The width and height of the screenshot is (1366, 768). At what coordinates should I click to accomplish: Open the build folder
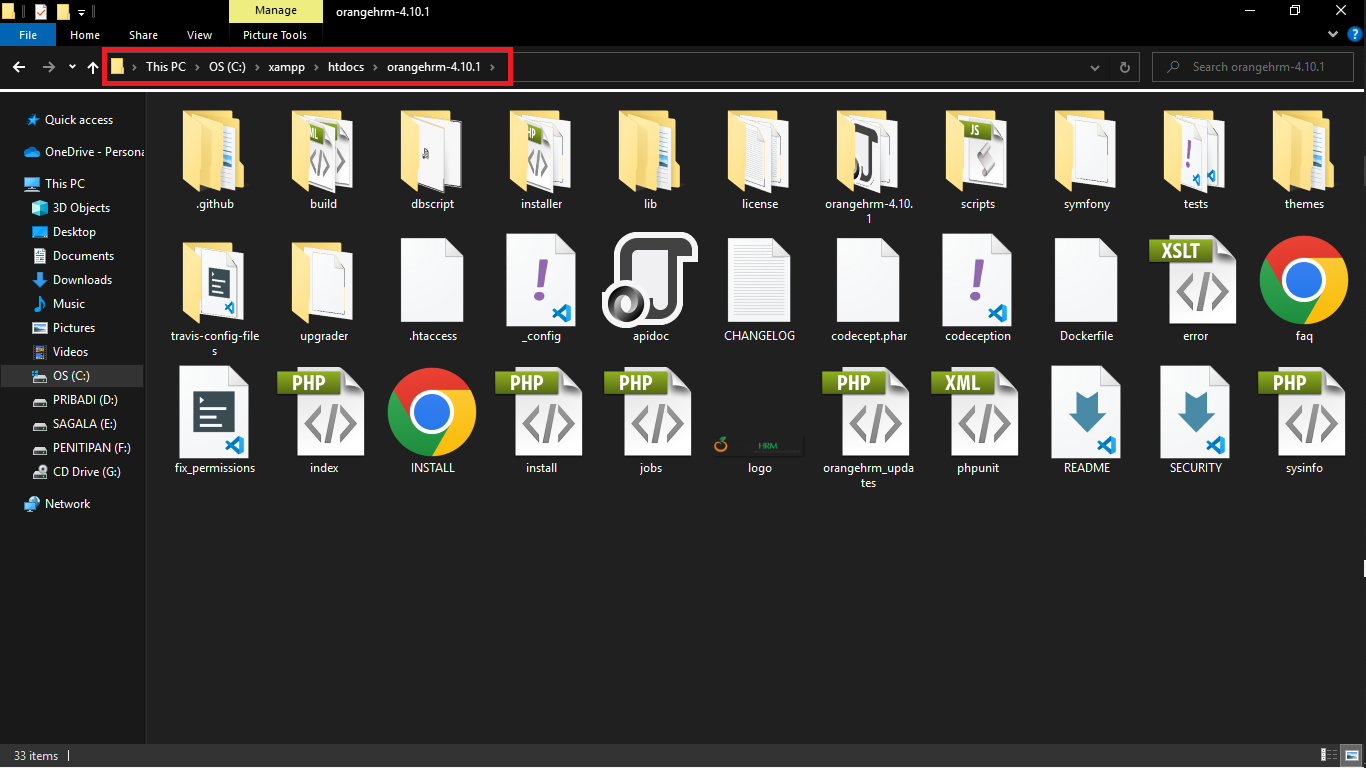(x=324, y=160)
